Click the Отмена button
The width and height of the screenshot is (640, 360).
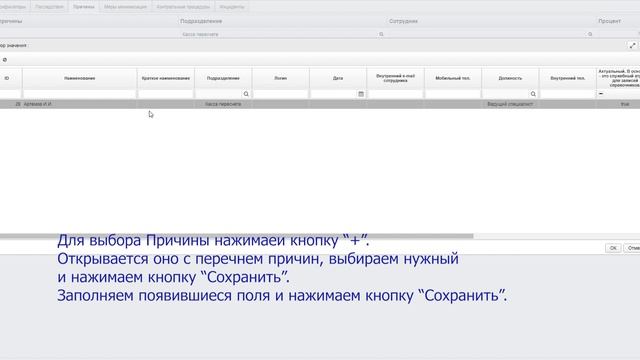[x=633, y=248]
